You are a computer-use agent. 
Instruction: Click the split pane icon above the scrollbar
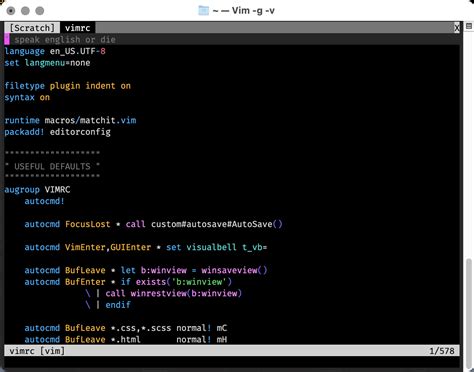(469, 26)
